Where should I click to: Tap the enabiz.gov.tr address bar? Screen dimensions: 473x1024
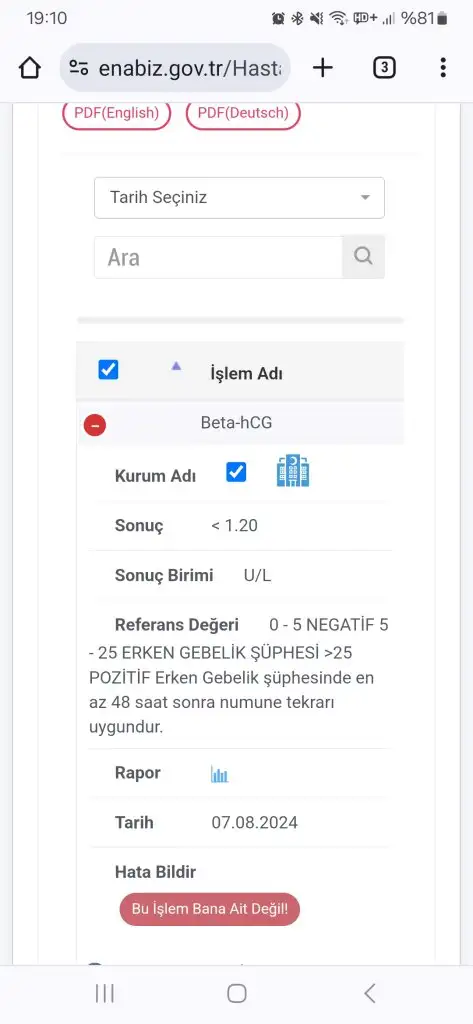coord(175,68)
